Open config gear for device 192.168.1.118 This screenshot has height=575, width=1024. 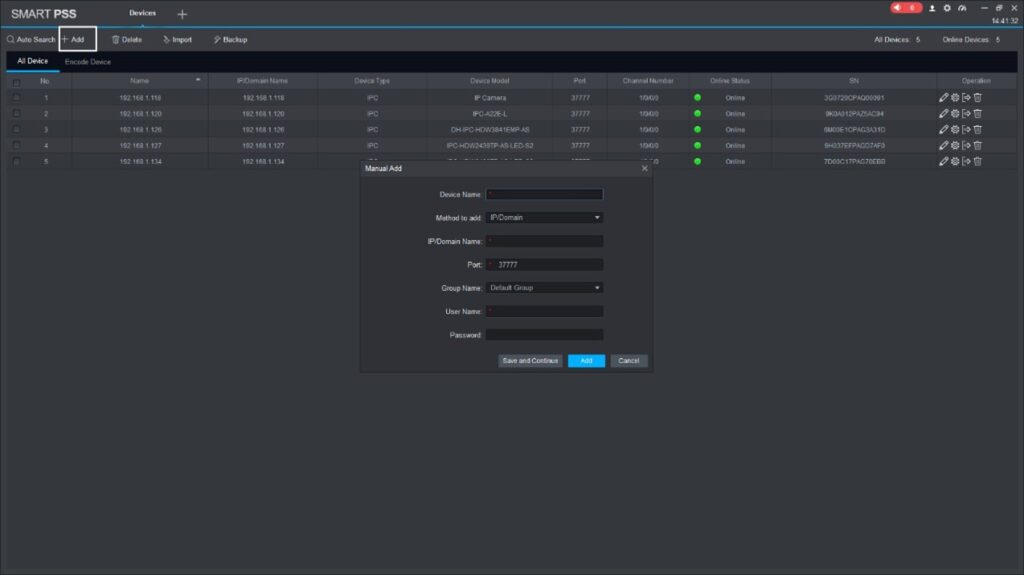click(x=955, y=97)
